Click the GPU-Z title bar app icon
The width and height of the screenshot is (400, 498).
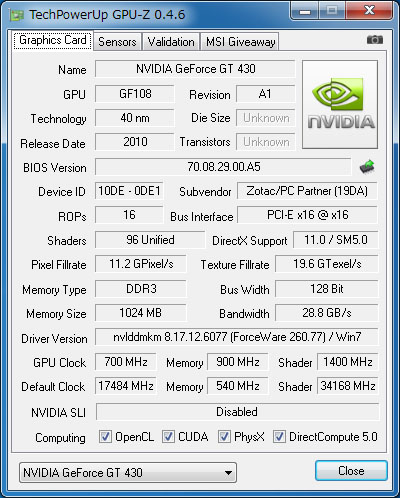[17, 15]
